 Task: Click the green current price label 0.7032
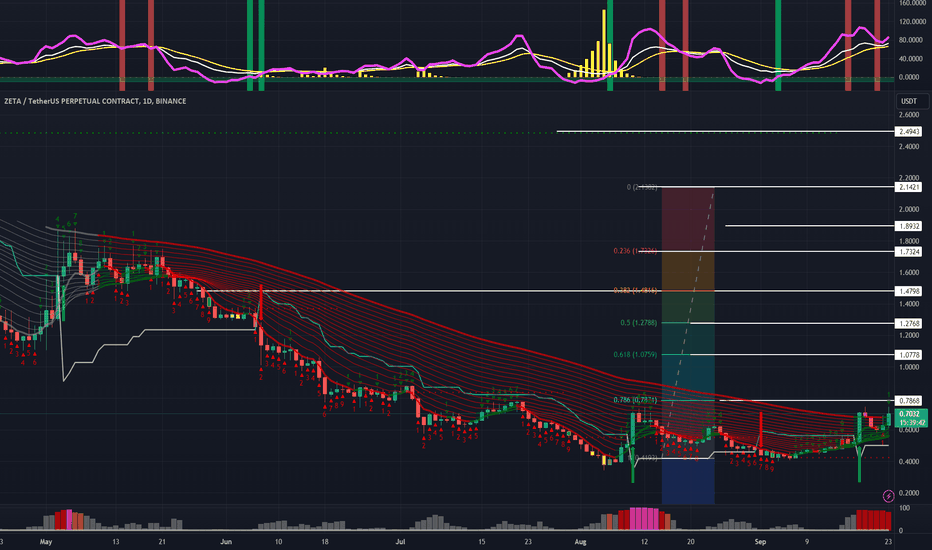click(x=911, y=414)
